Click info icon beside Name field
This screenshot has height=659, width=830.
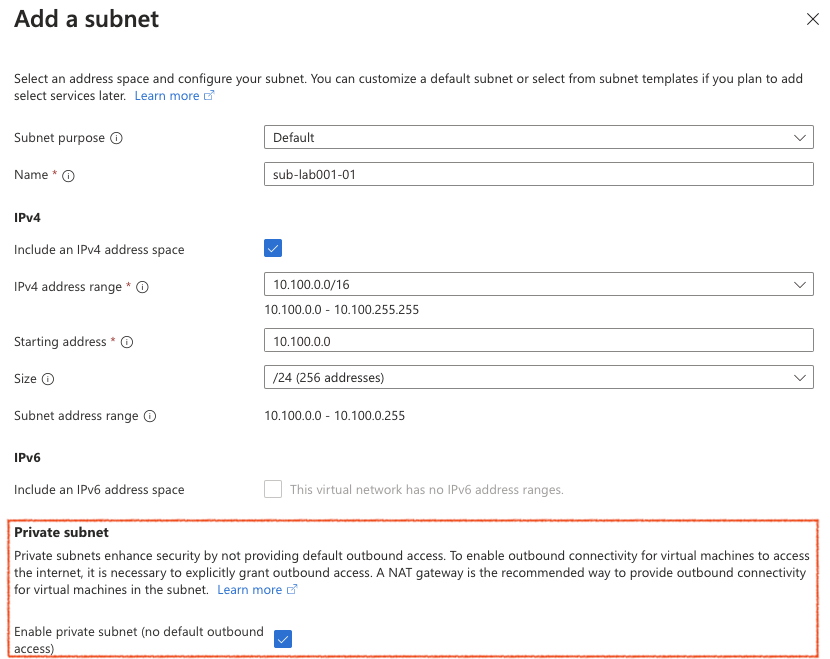point(69,176)
